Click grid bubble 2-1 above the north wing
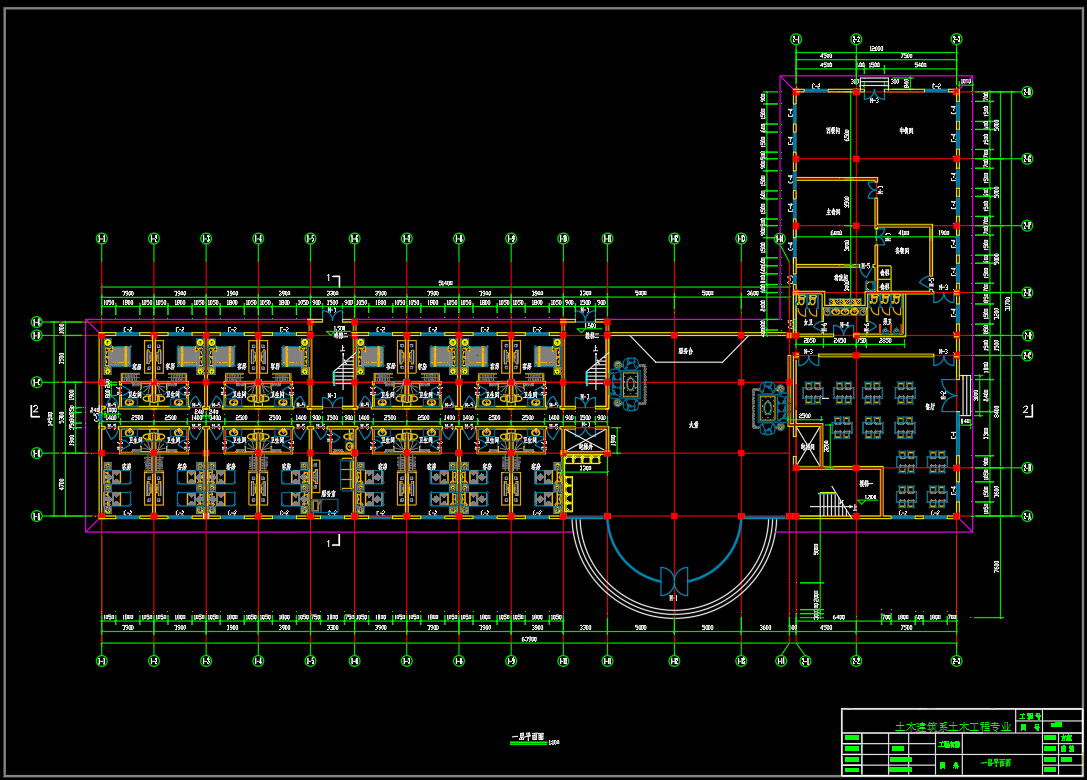The width and height of the screenshot is (1087, 780). click(796, 39)
